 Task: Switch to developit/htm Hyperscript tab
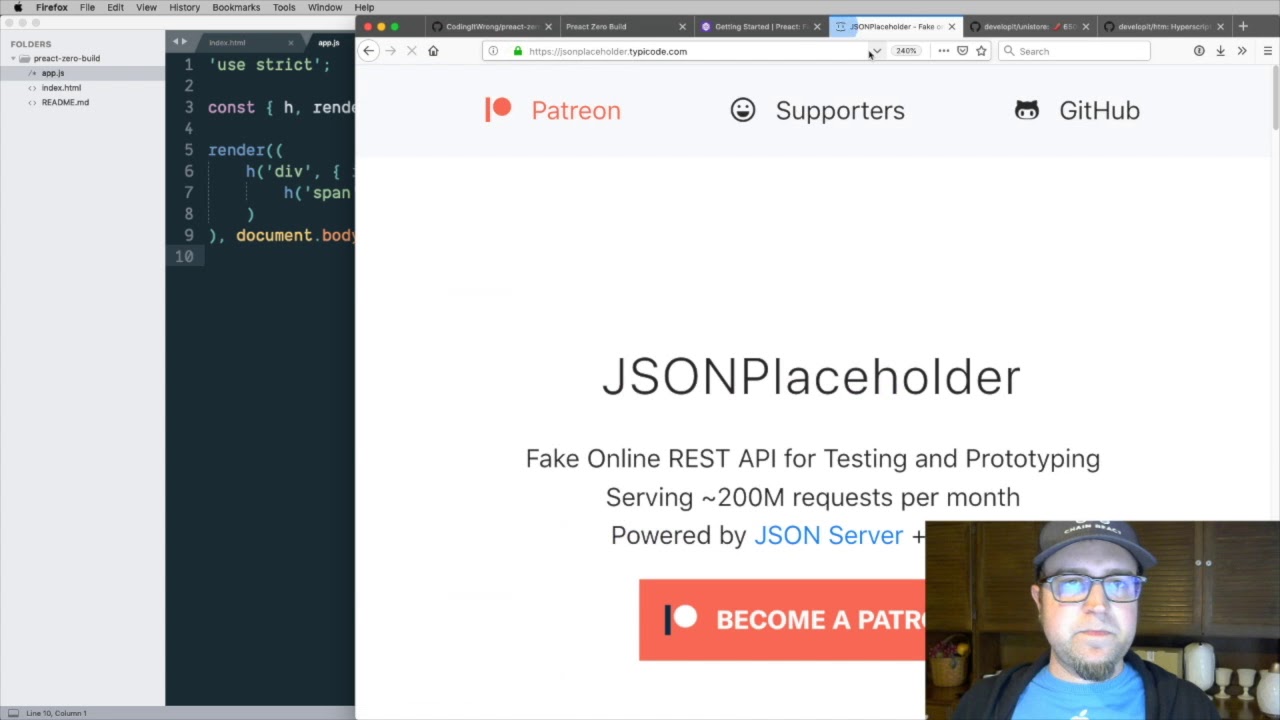pyautogui.click(x=1163, y=27)
